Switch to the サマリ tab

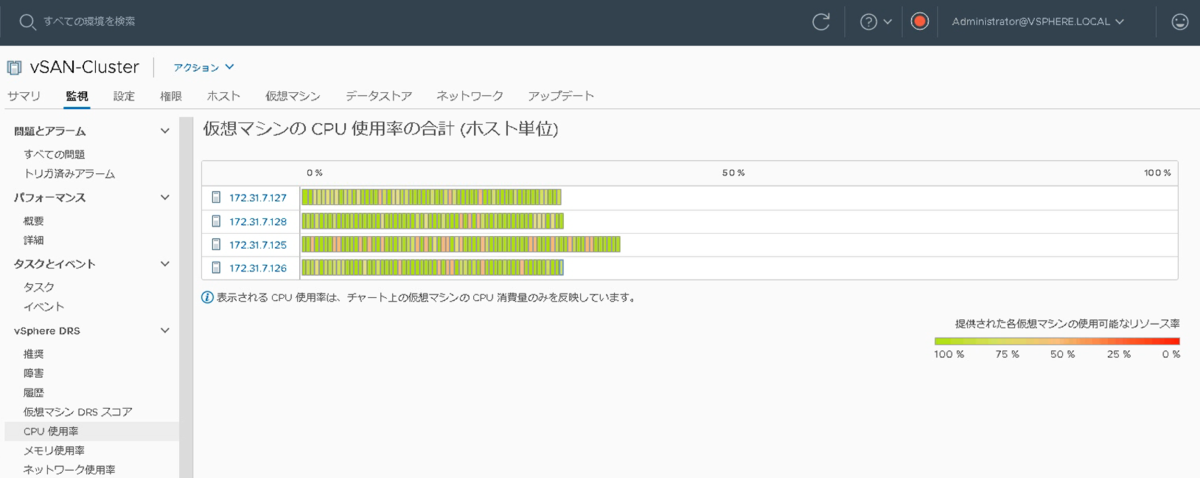point(24,96)
